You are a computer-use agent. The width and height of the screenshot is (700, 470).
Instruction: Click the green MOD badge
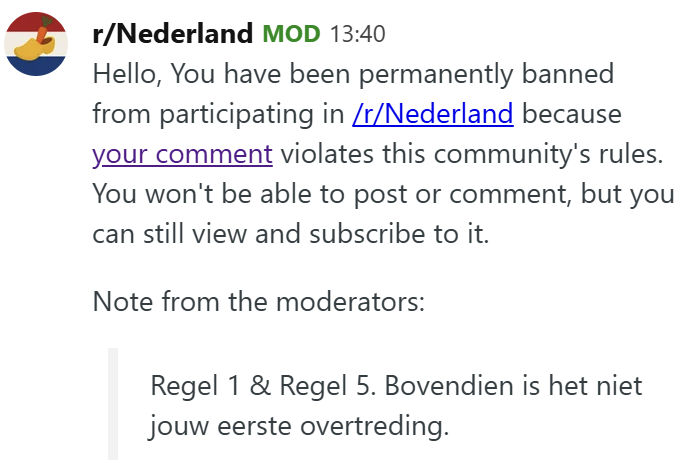(x=291, y=35)
